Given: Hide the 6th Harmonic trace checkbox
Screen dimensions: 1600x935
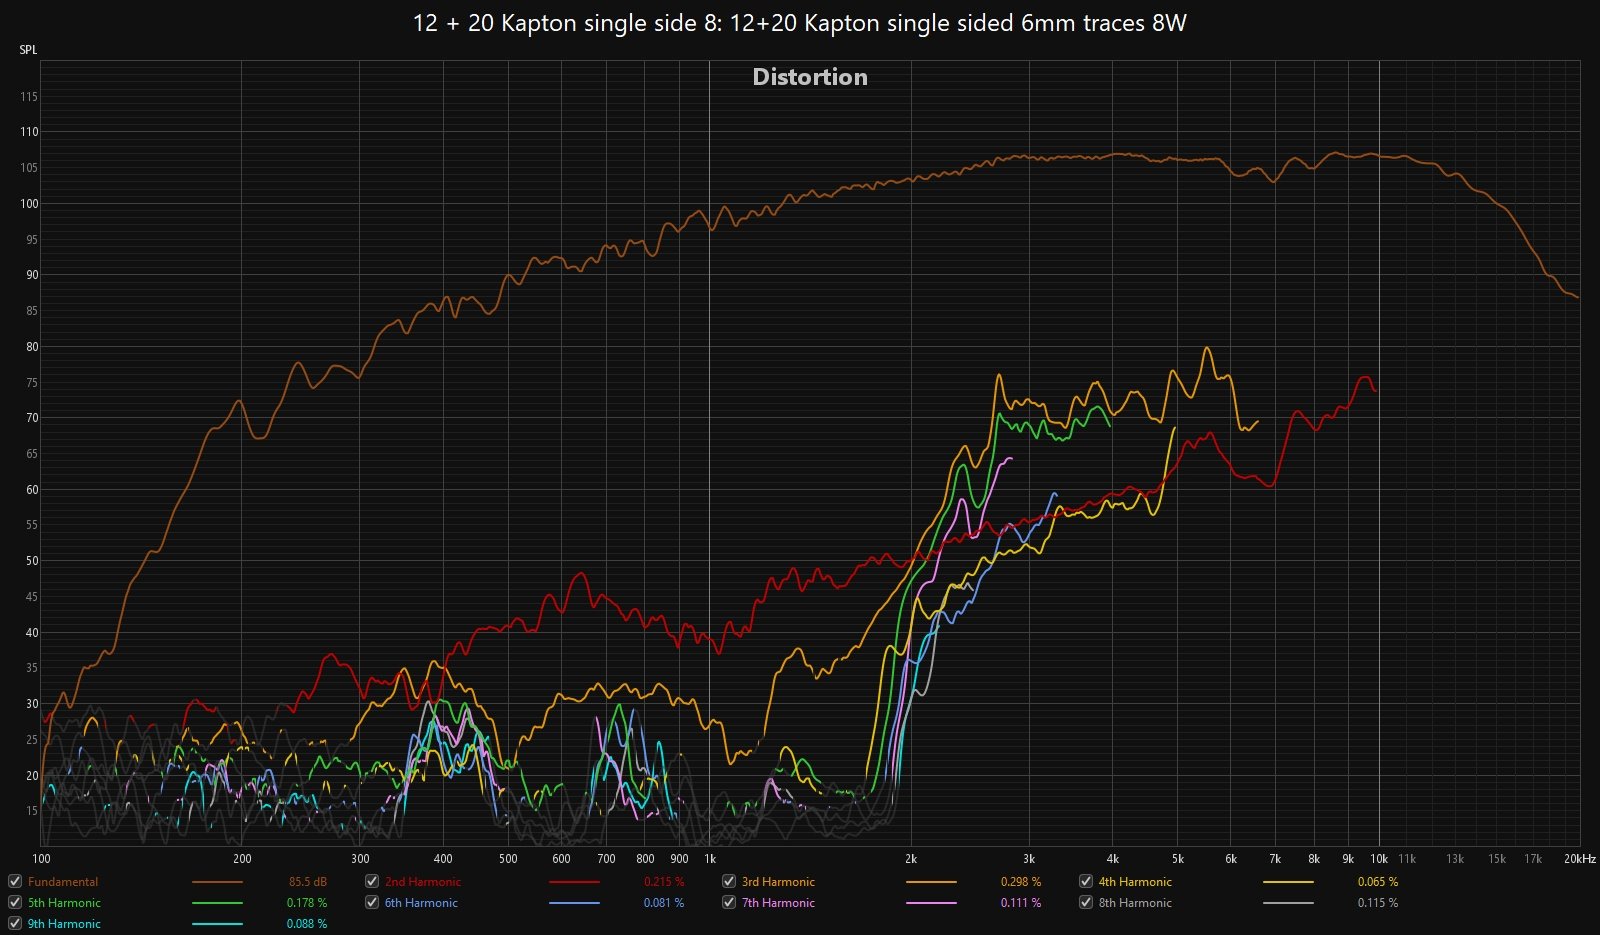Looking at the screenshot, I should pyautogui.click(x=372, y=902).
